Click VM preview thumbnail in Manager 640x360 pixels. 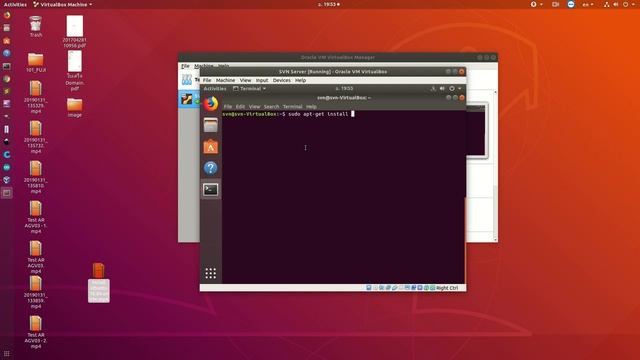477,131
